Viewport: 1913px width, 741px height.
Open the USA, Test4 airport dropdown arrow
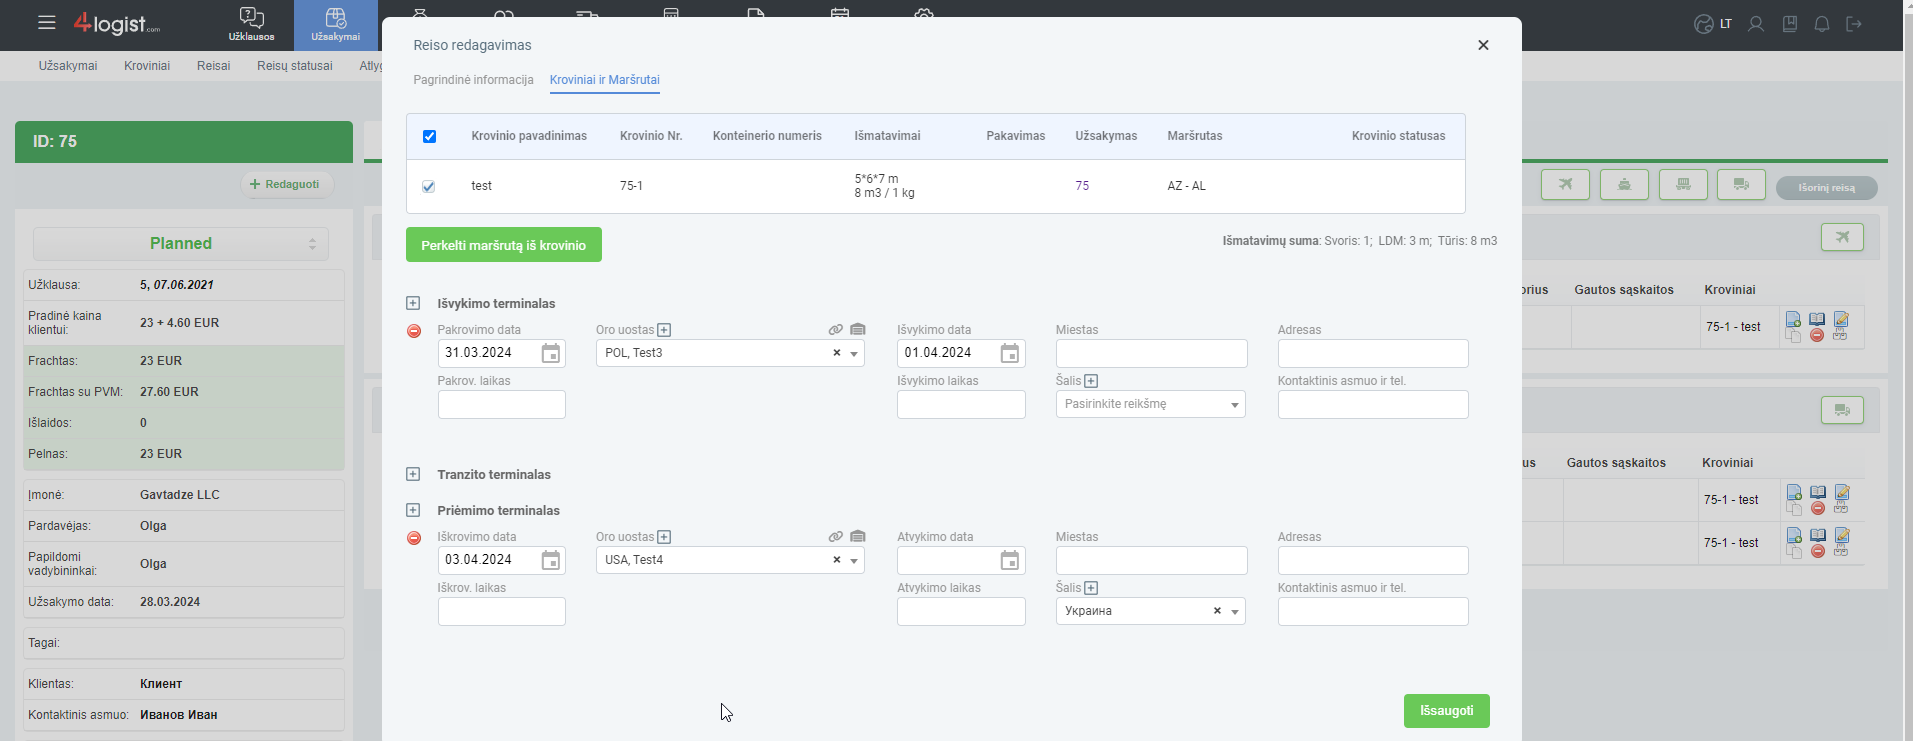pos(854,561)
